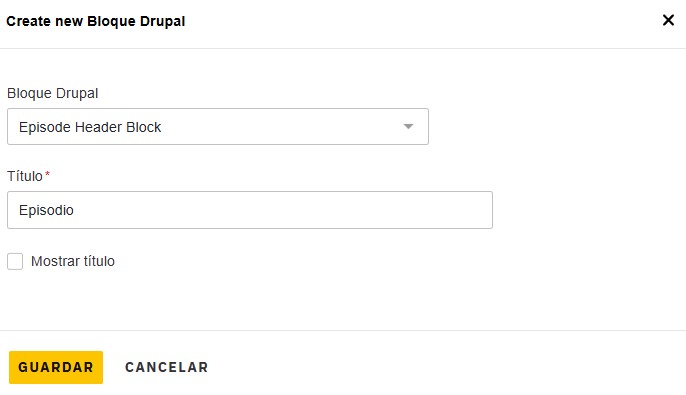This screenshot has height=395, width=686.
Task: Open the Bloque Drupal dropdown
Action: tap(218, 126)
